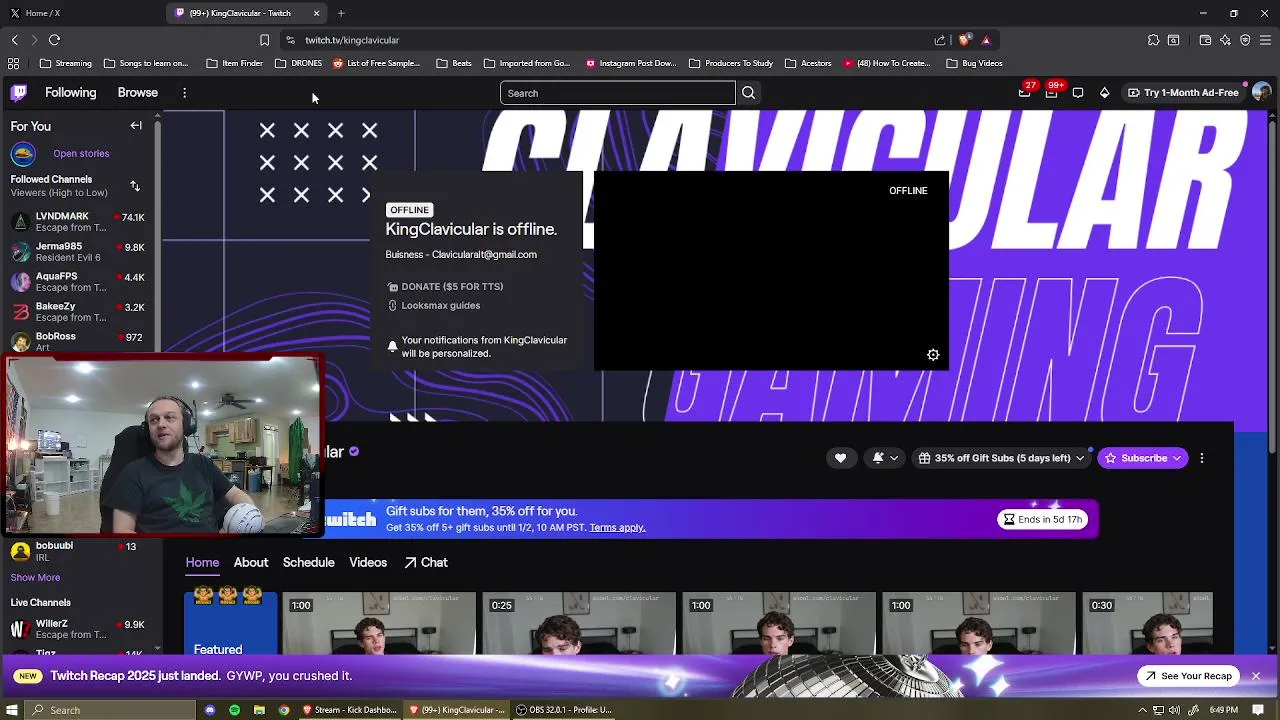Open the Get Bits diamond icon

coord(1104,92)
